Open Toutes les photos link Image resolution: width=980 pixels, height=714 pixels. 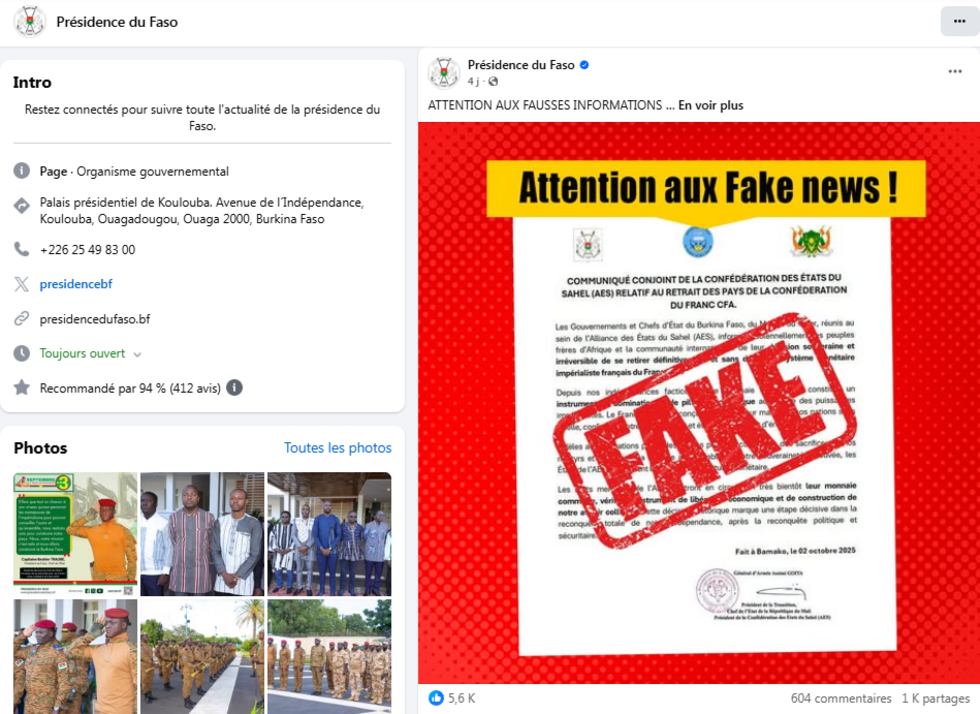pyautogui.click(x=338, y=448)
